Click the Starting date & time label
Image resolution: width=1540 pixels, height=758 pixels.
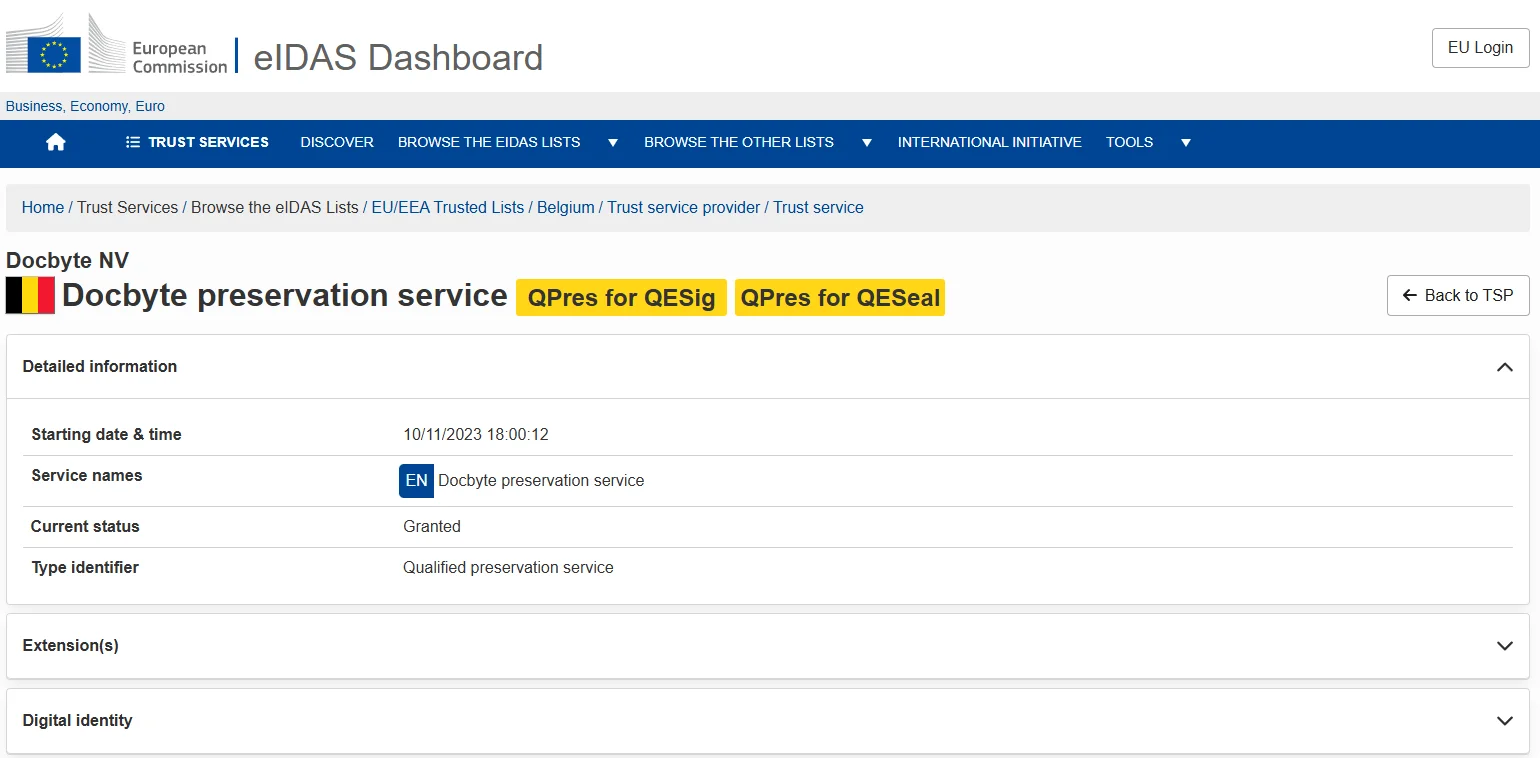pos(107,435)
